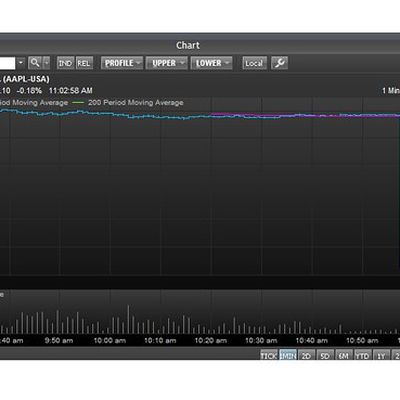Click the tallest volume bar near 10:00 am
The image size is (400, 400).
coord(128,319)
